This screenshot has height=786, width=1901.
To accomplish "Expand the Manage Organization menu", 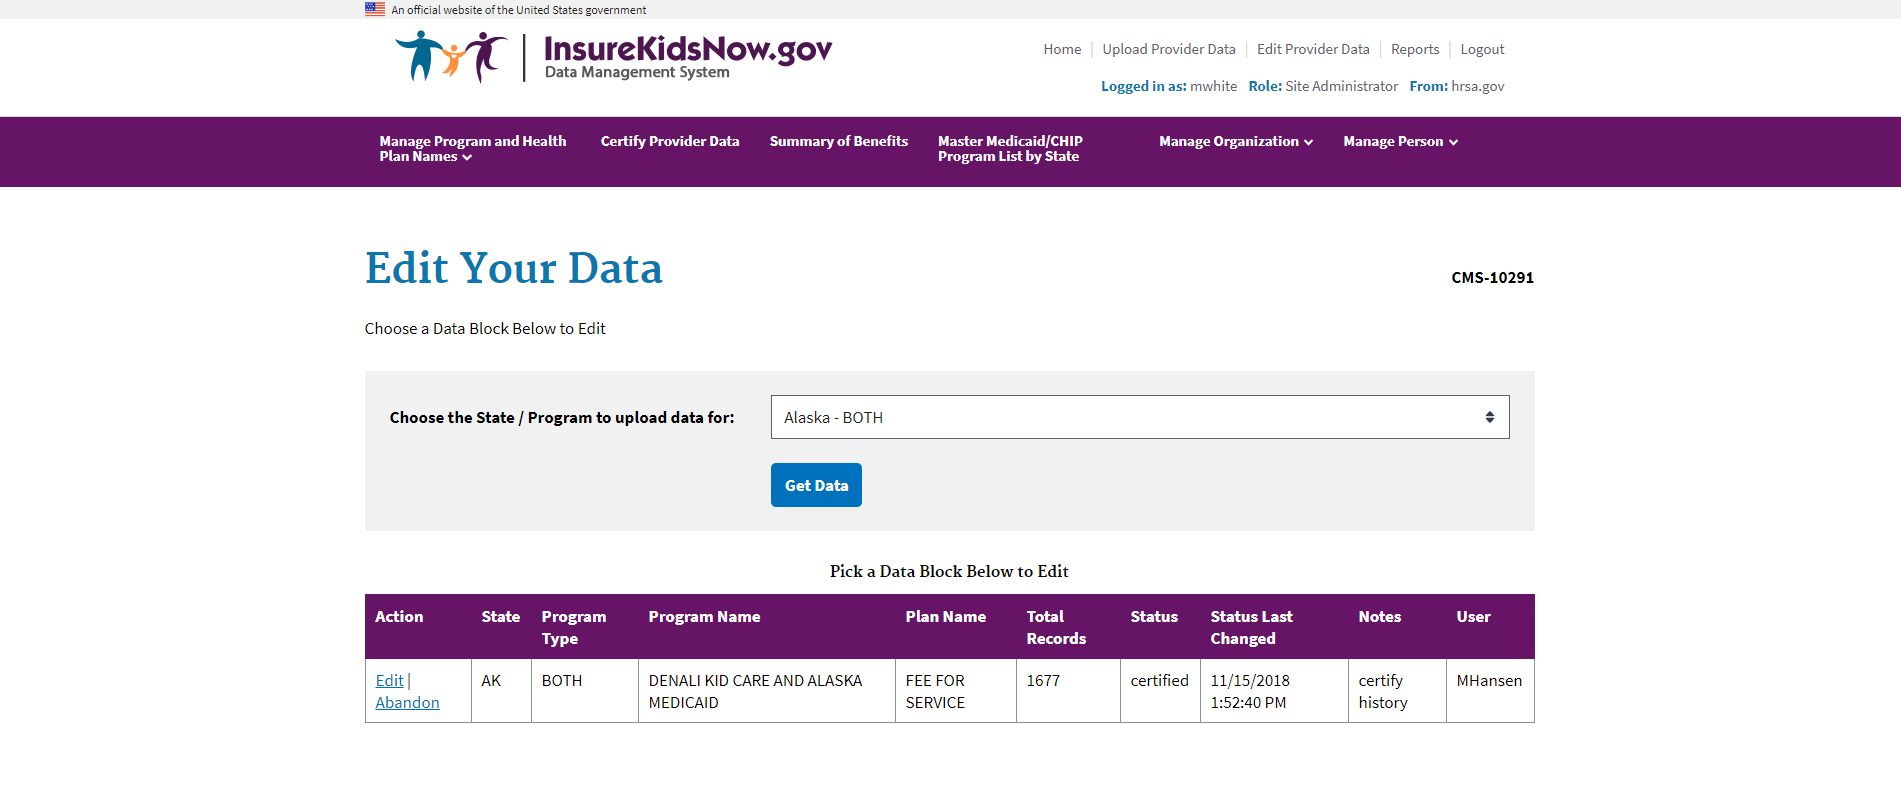I will point(1235,142).
